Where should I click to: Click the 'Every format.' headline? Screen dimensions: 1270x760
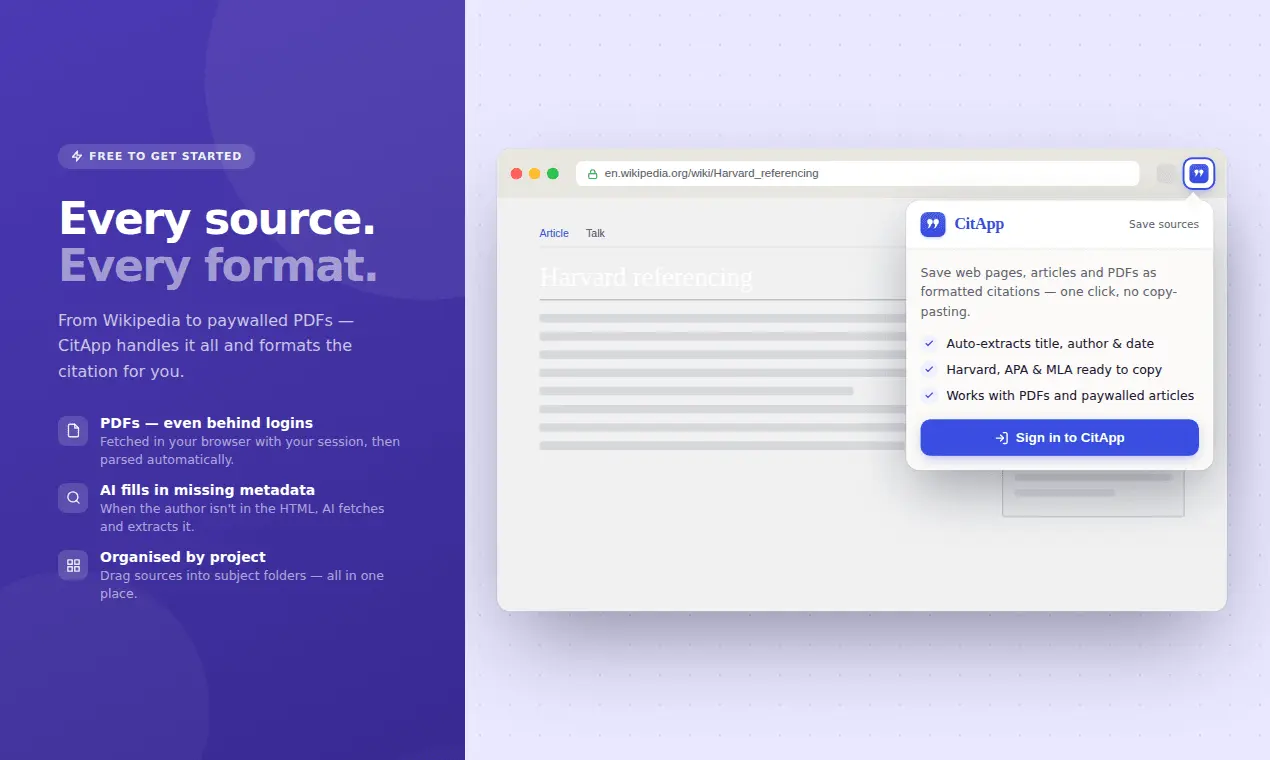(x=218, y=266)
